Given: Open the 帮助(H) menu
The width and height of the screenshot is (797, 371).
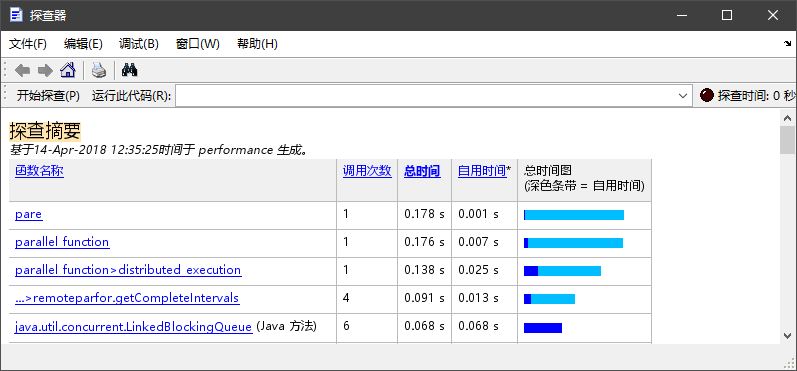Looking at the screenshot, I should point(257,44).
